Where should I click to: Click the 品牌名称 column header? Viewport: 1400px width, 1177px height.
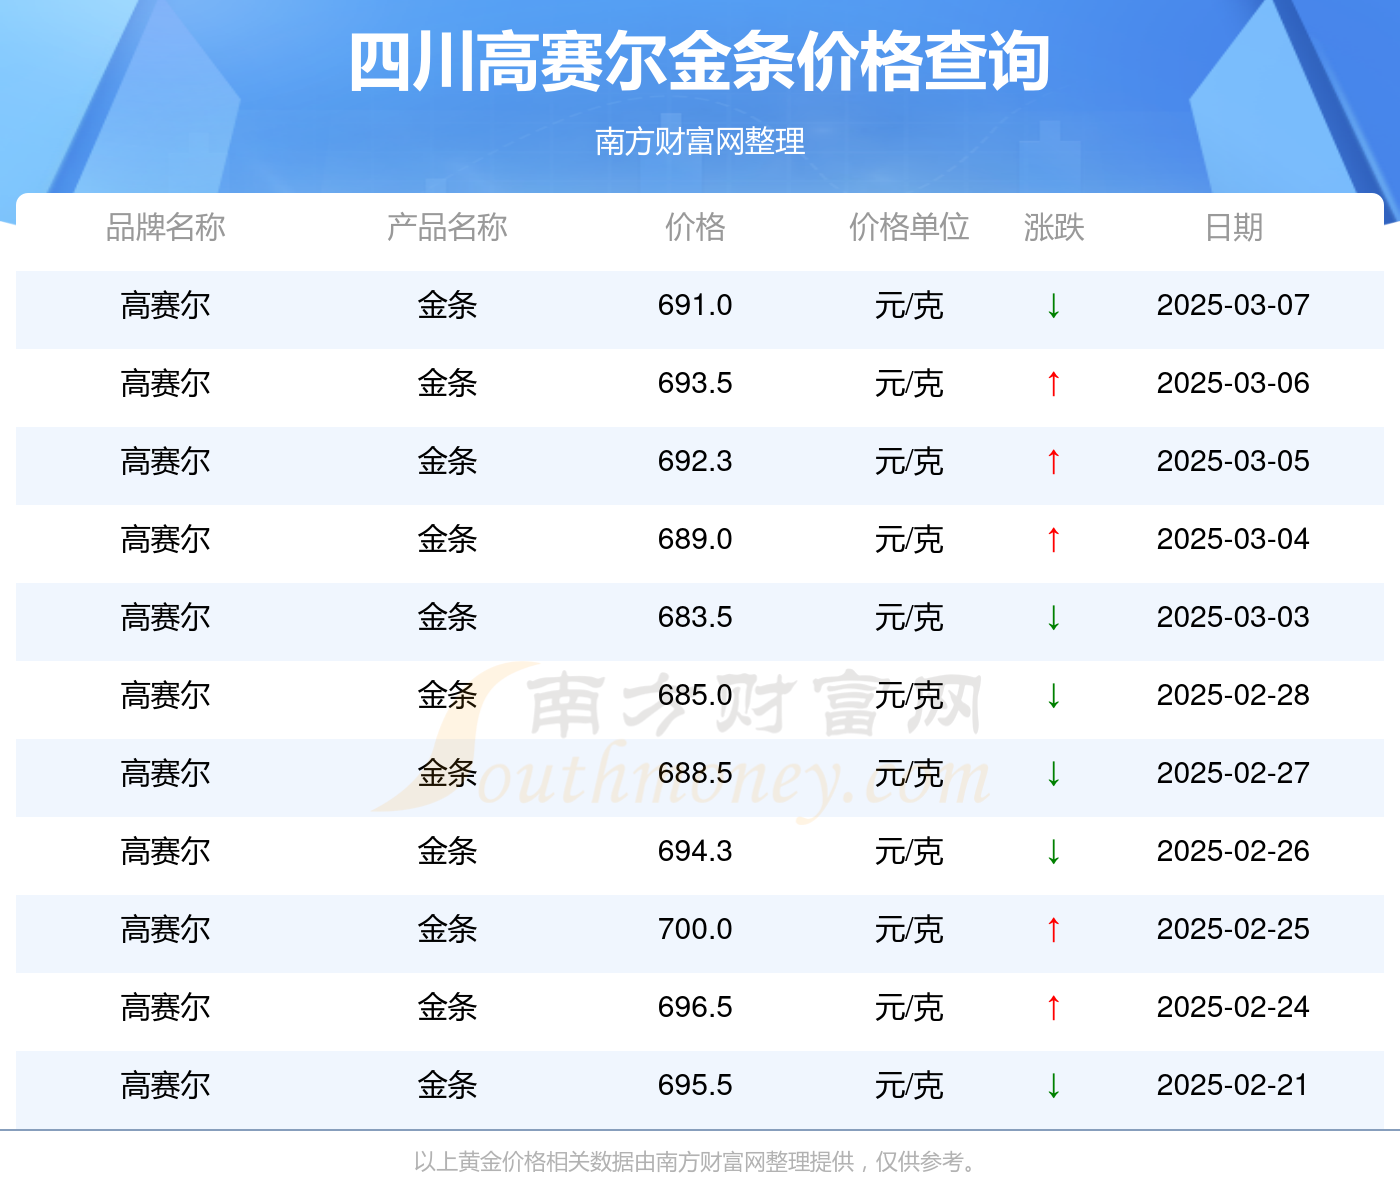[166, 227]
